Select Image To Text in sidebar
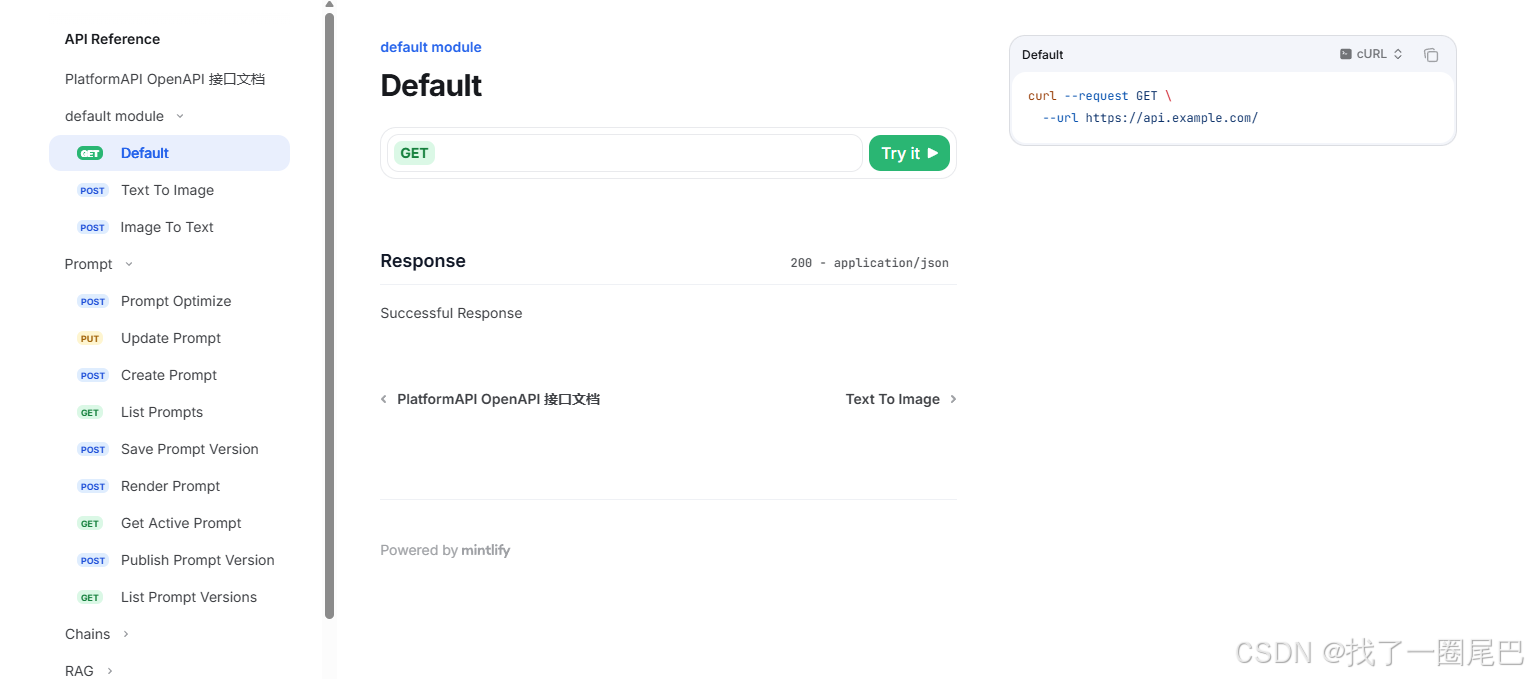This screenshot has width=1529, height=679. 167,227
